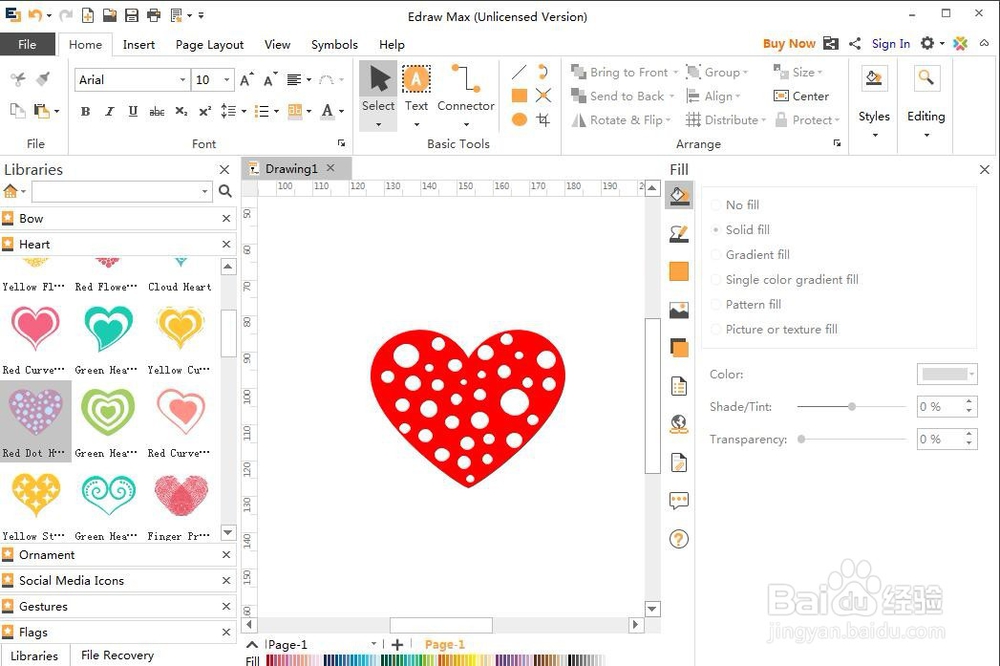Open the Libraries search box dropdown
Screen dimensions: 1000x666
204,191
